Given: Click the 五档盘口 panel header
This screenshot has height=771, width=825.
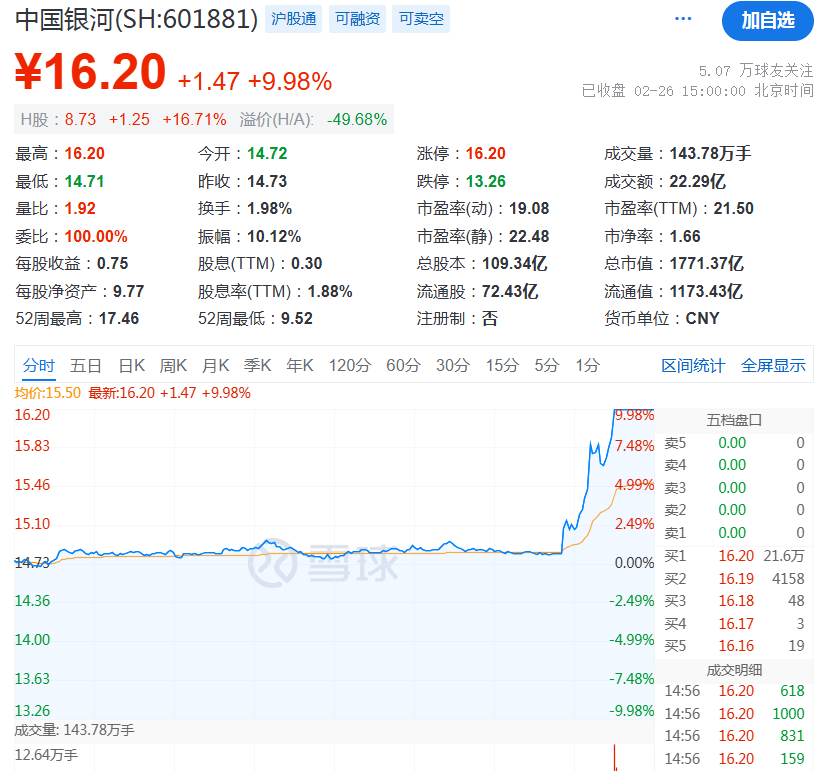Looking at the screenshot, I should (734, 420).
